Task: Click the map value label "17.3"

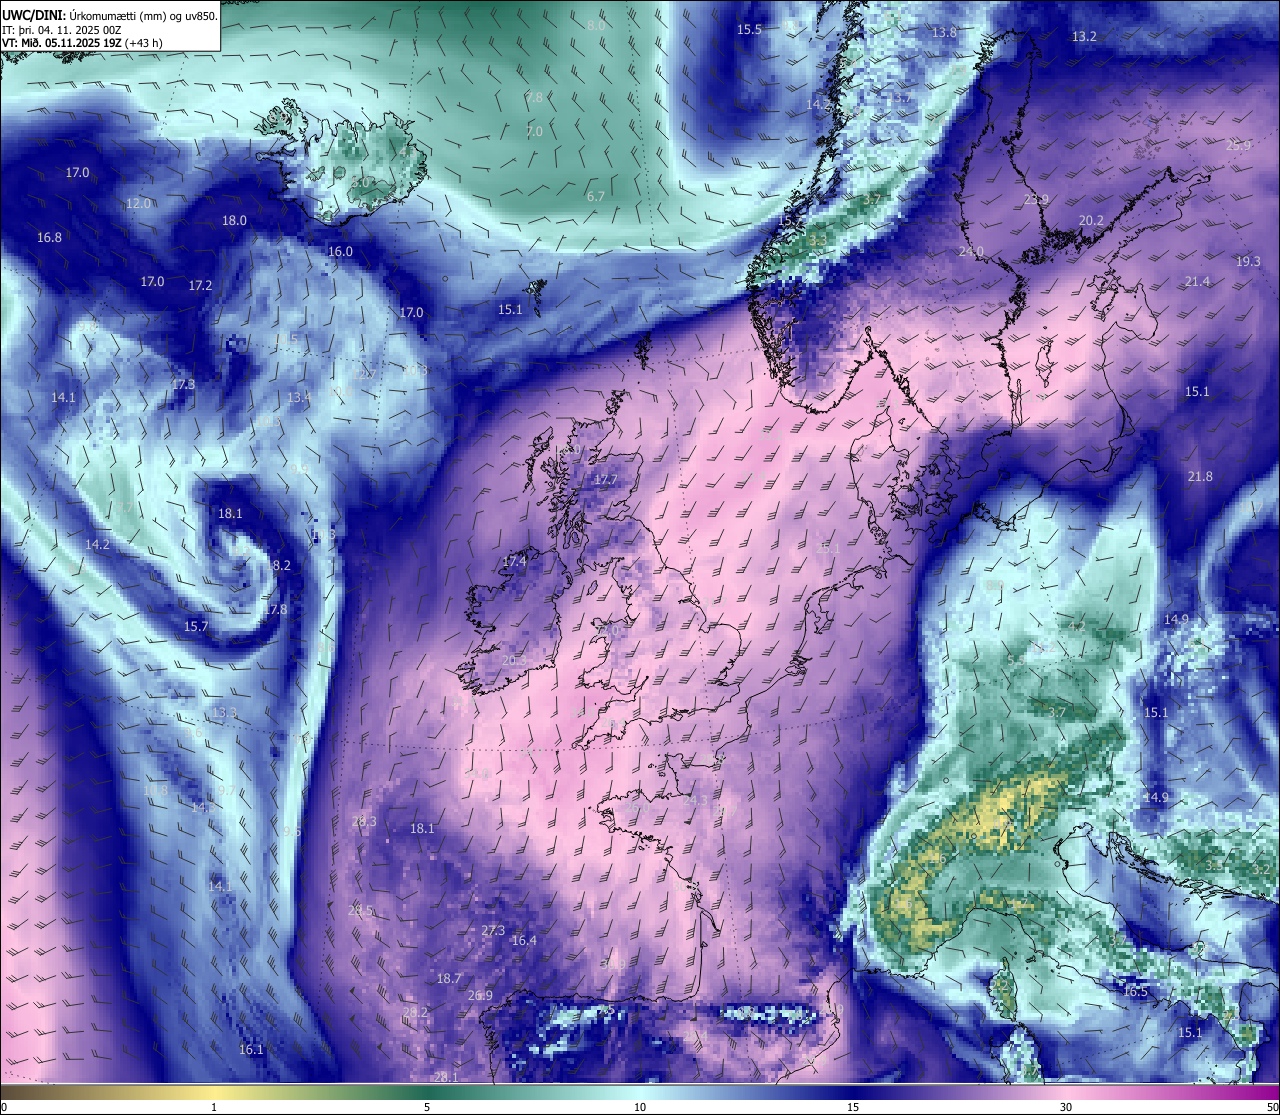Action: (183, 384)
